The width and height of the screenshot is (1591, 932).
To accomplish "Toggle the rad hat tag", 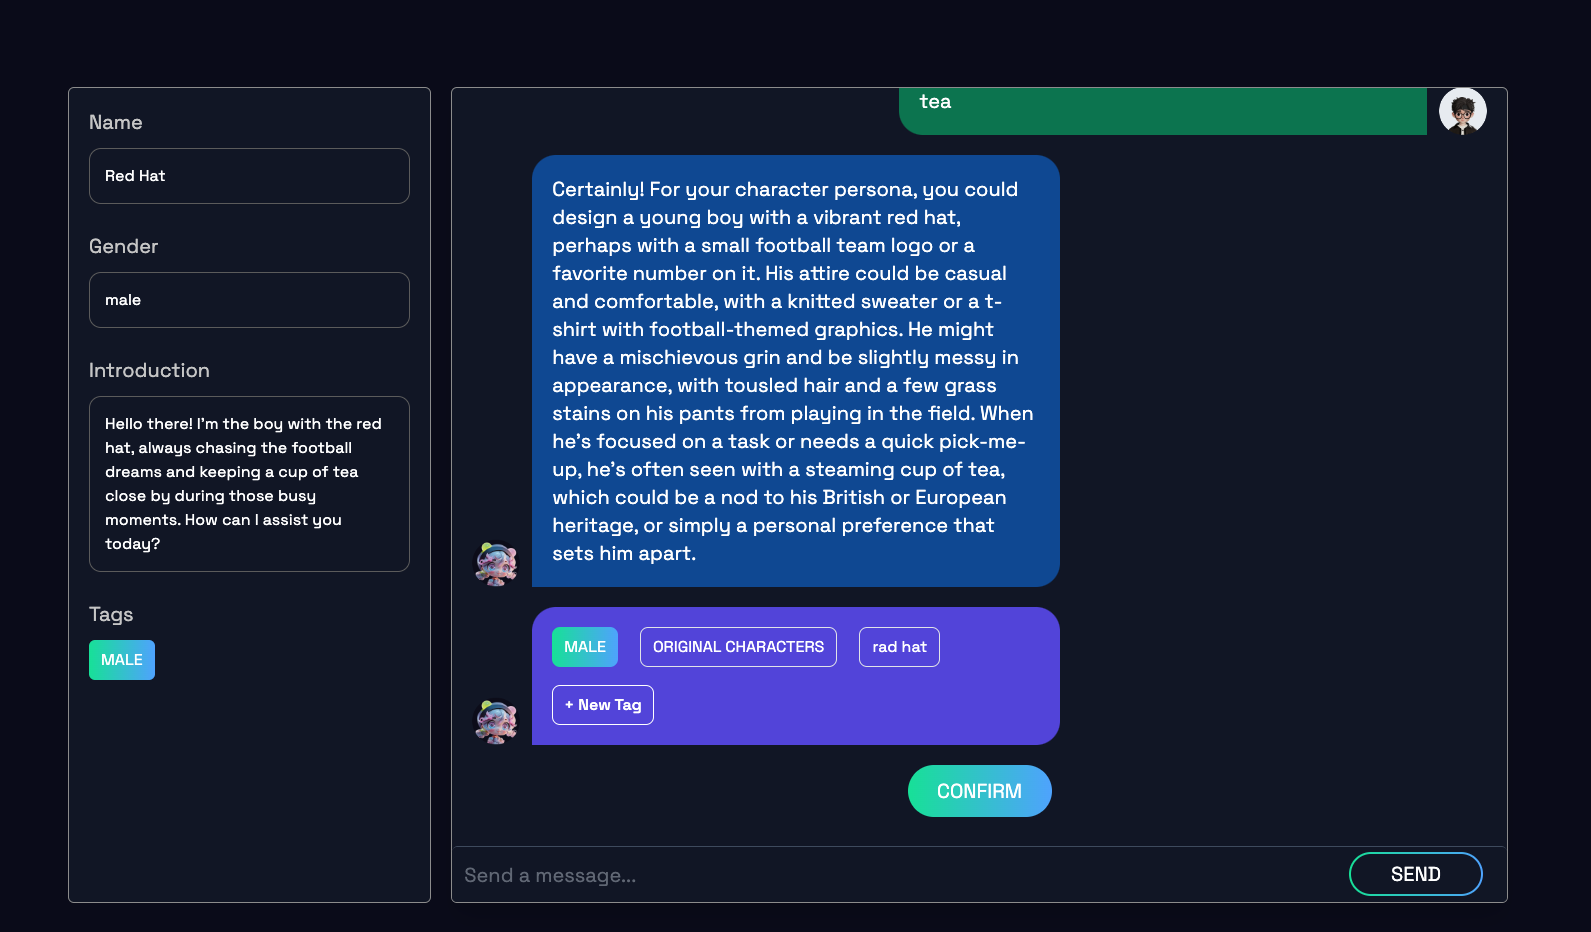I will 899,647.
